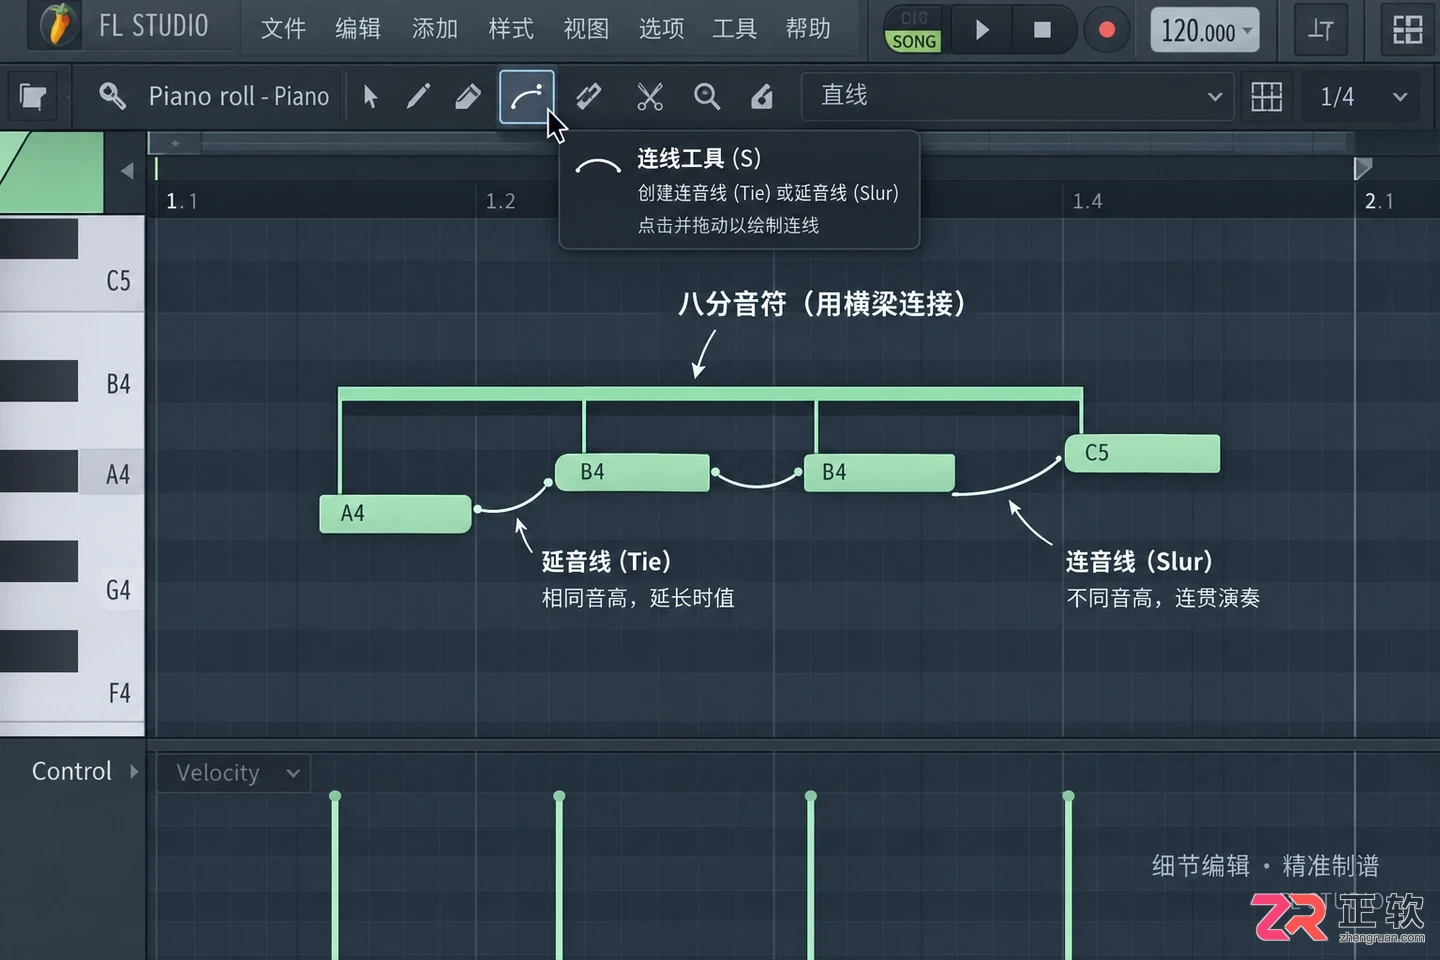Choose the Draw pencil tool

coord(418,97)
